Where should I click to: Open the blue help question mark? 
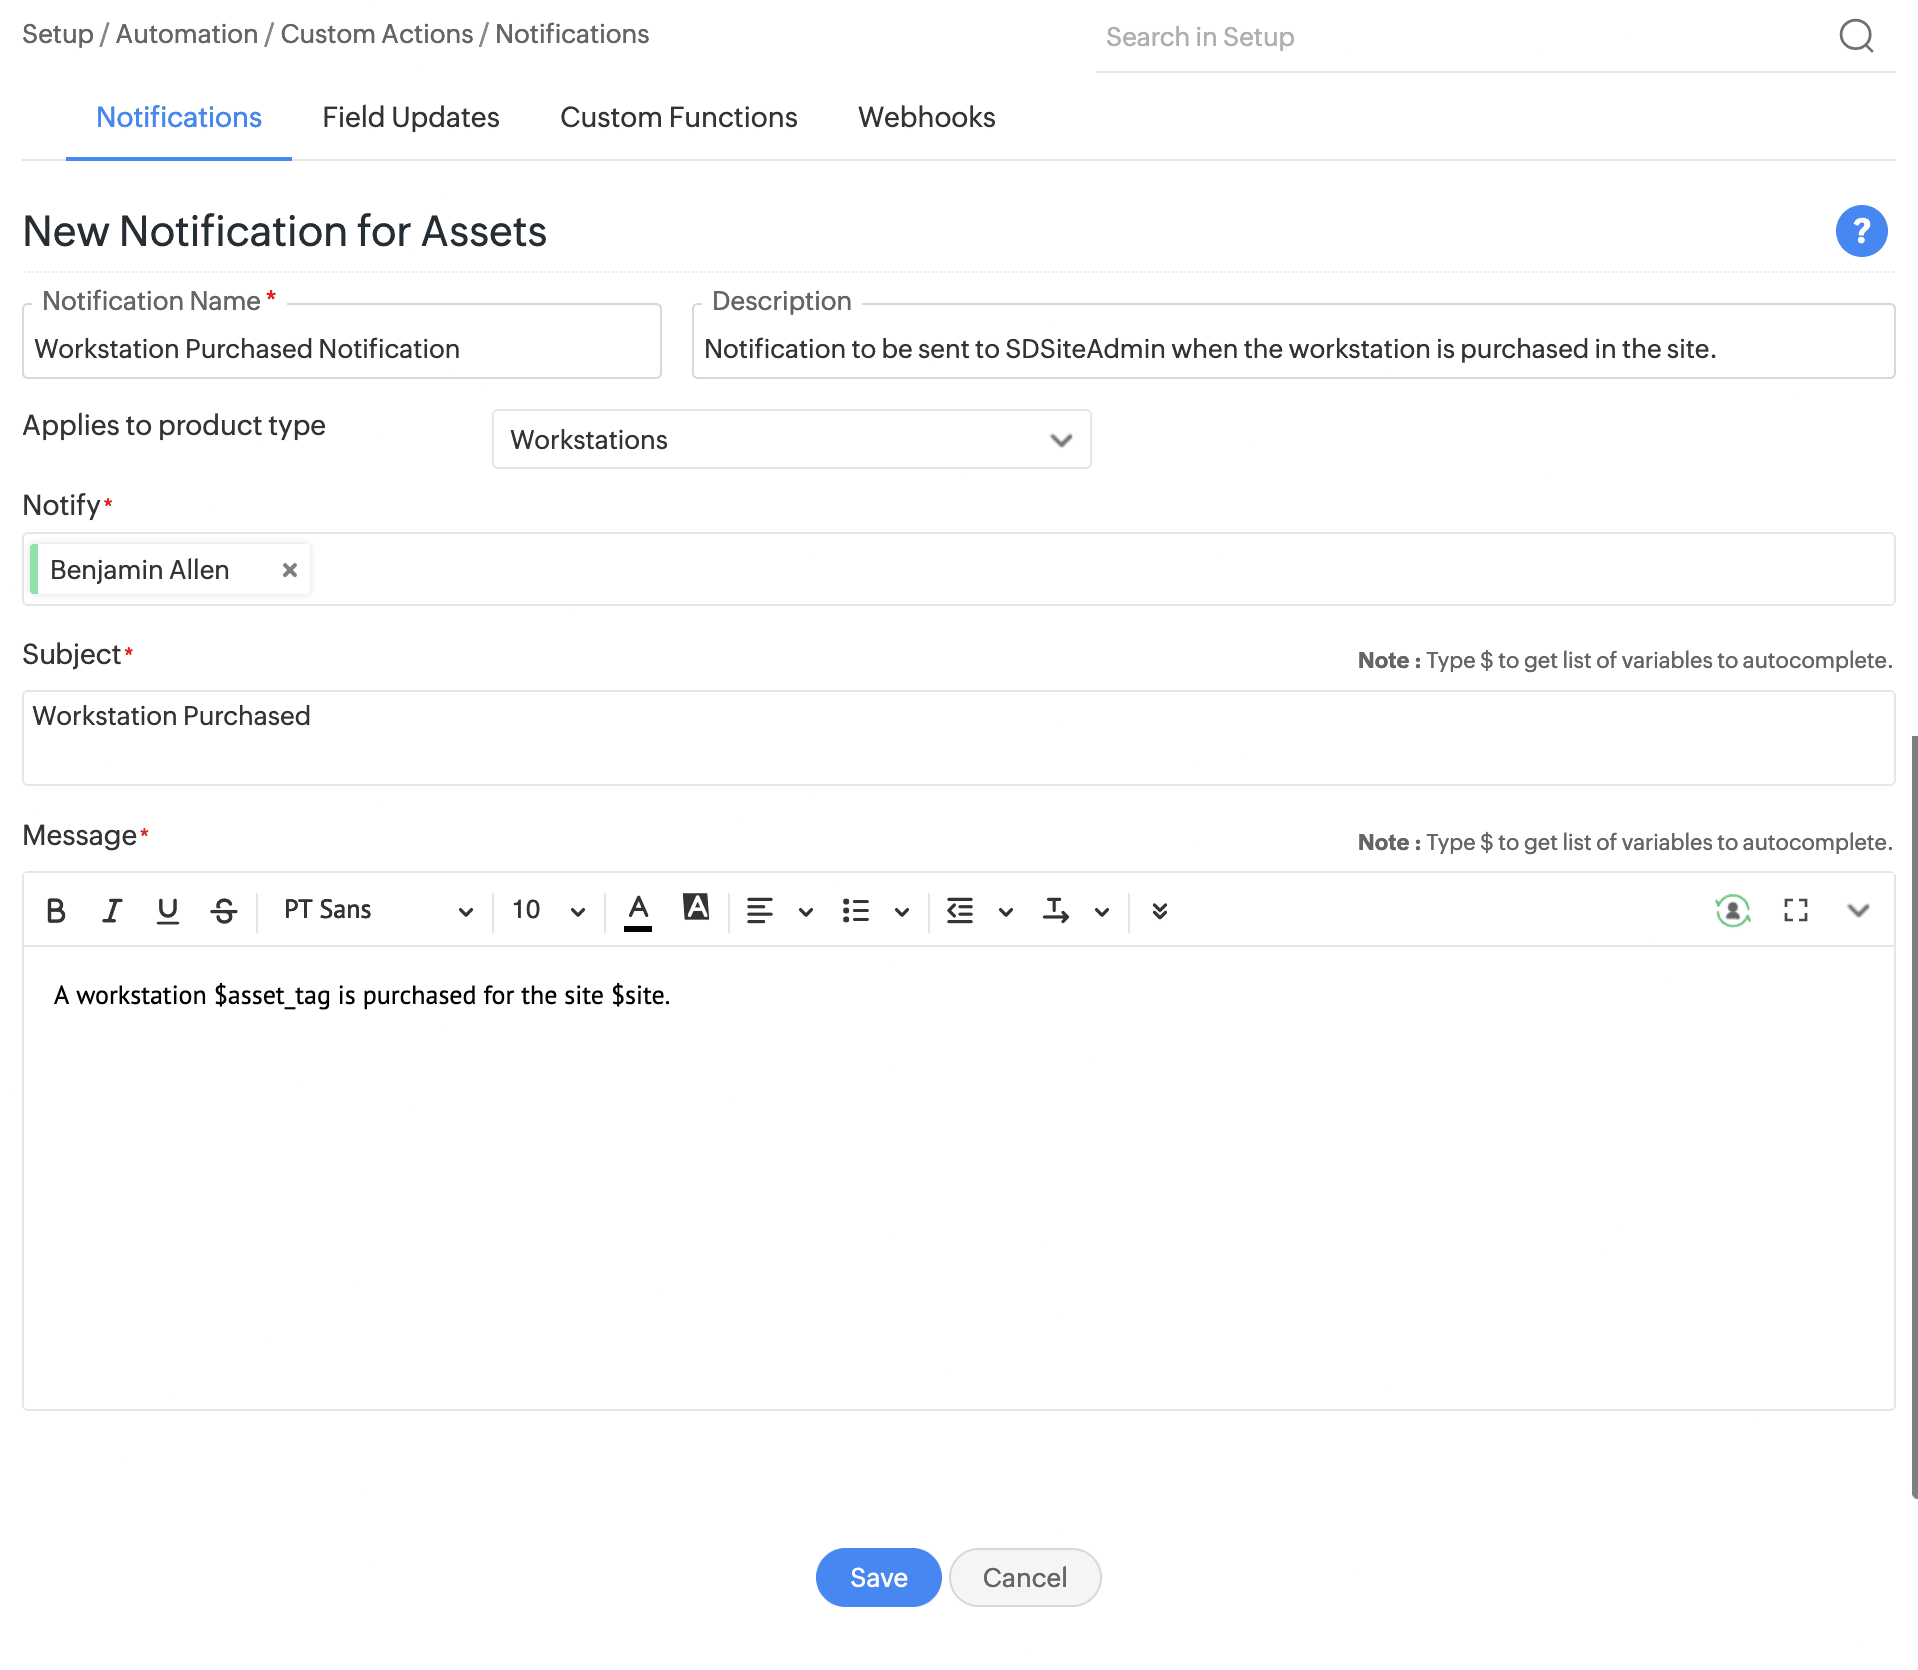pos(1861,231)
